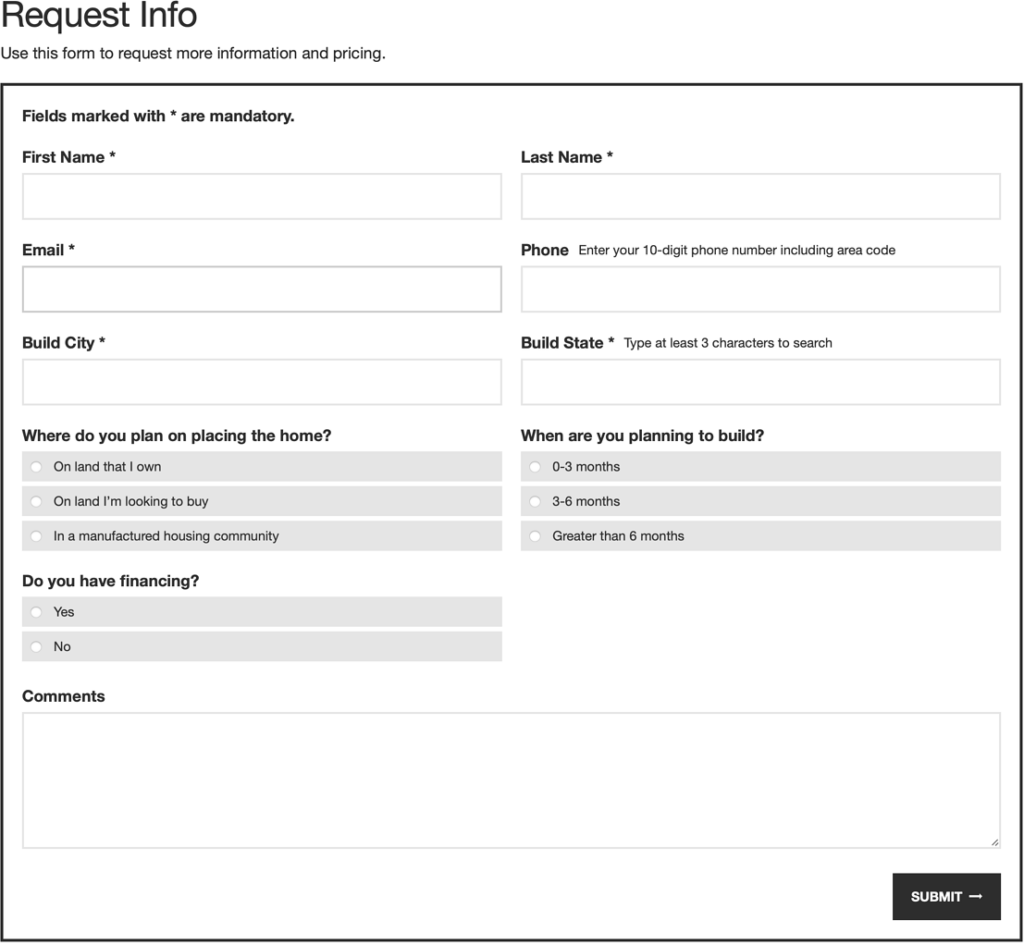Click the "Use this form to request more information" text
Viewport: 1024px width, 945px height.
pos(193,54)
